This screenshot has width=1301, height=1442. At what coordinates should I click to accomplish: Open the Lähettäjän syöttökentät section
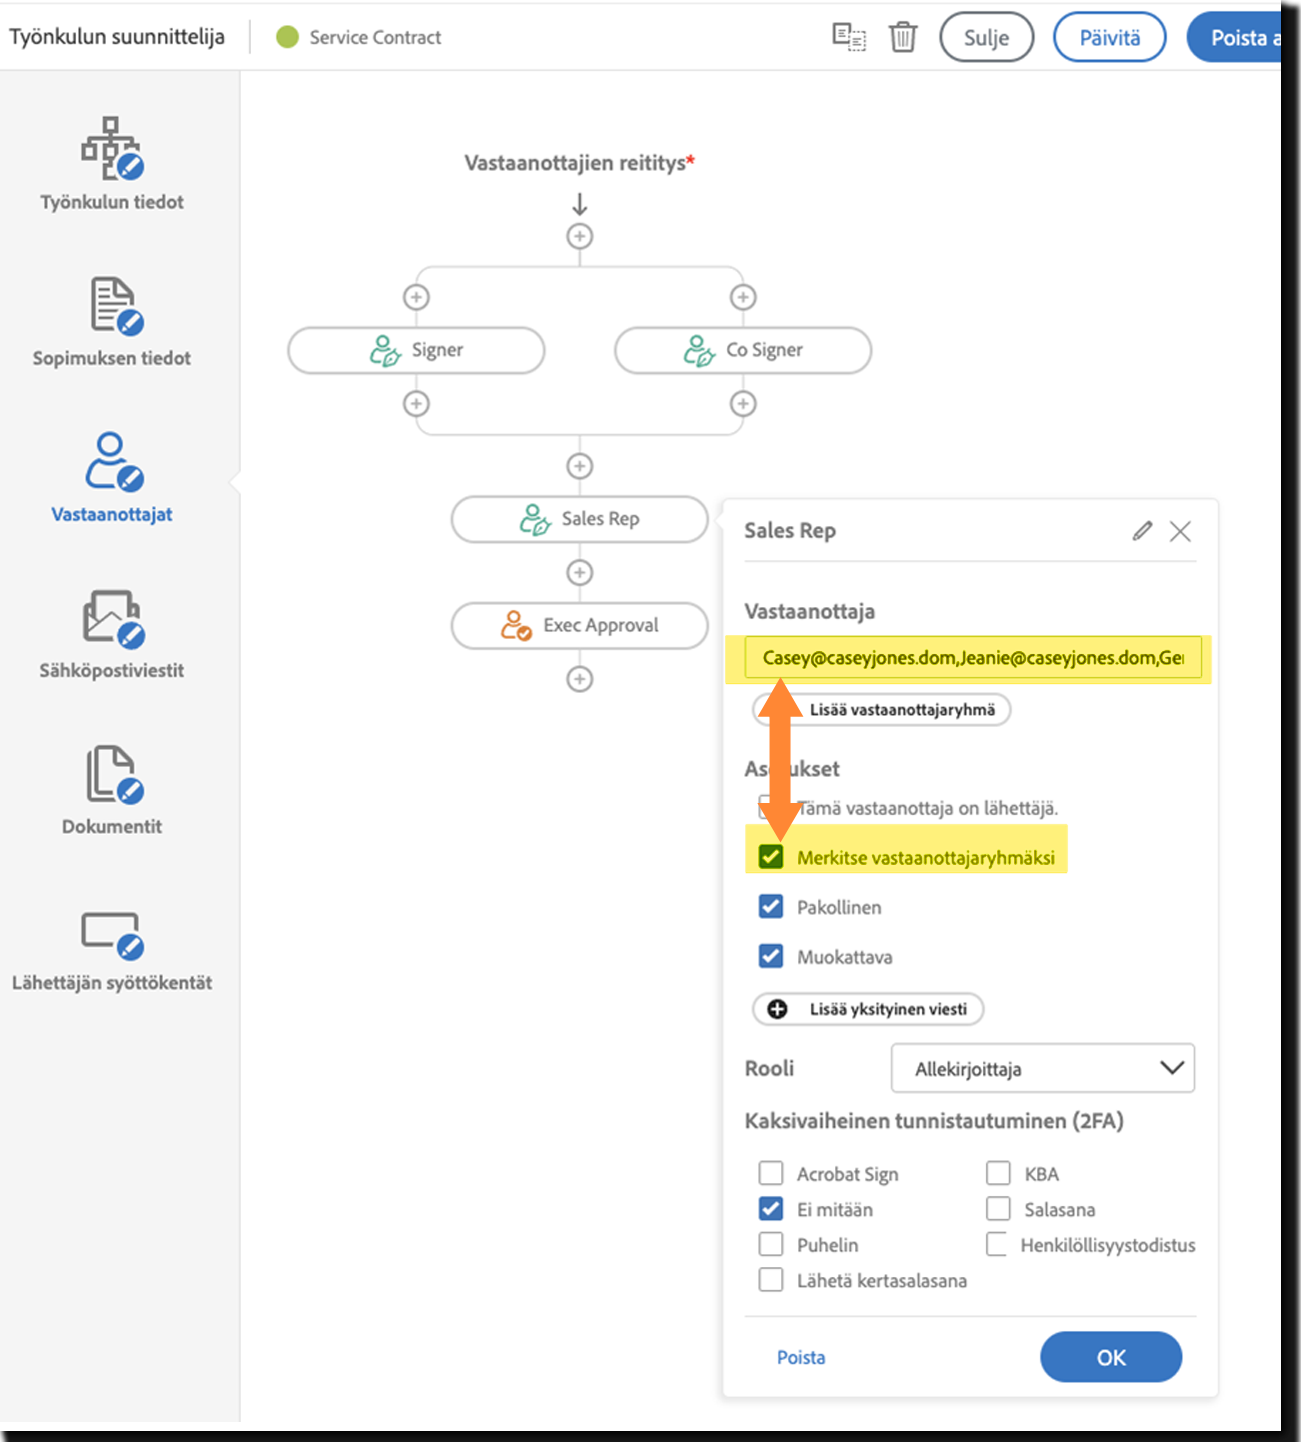[x=112, y=950]
